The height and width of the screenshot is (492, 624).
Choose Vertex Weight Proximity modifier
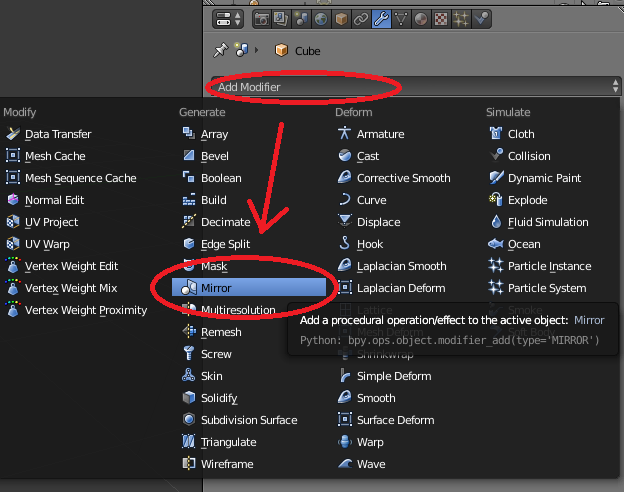point(76,310)
